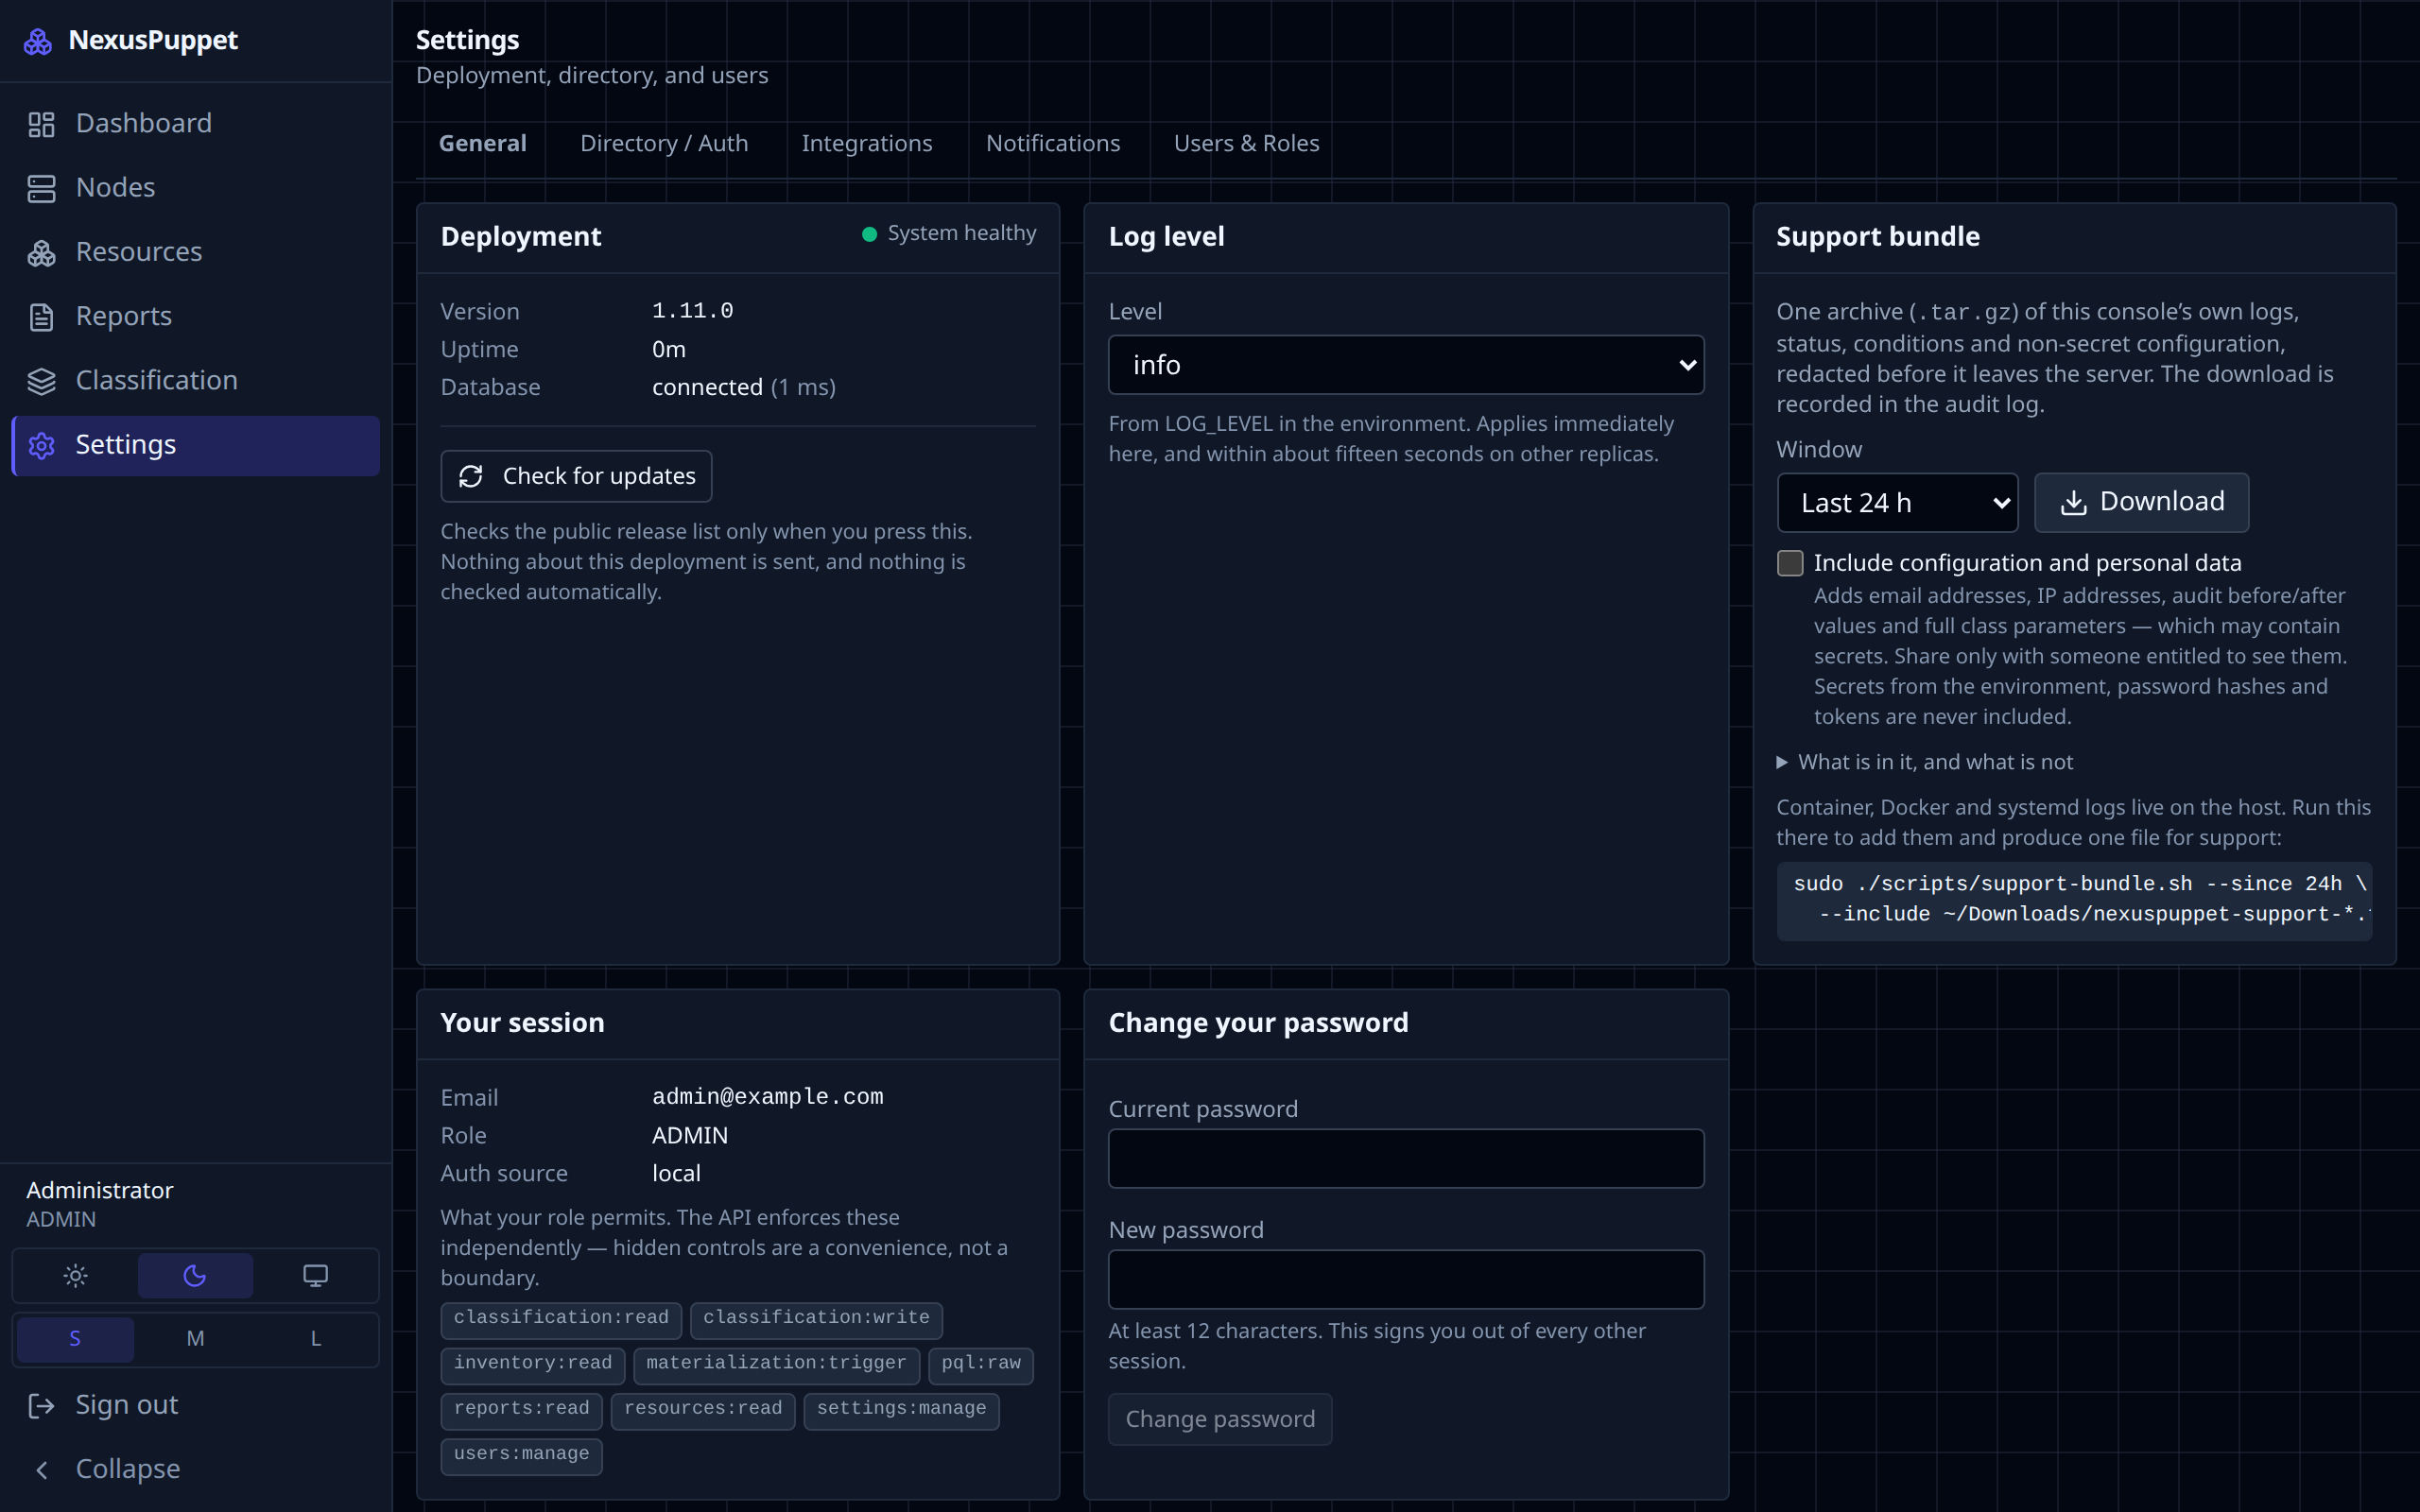Viewport: 2420px width, 1512px height.
Task: Click the System healthy status indicator
Action: [949, 233]
